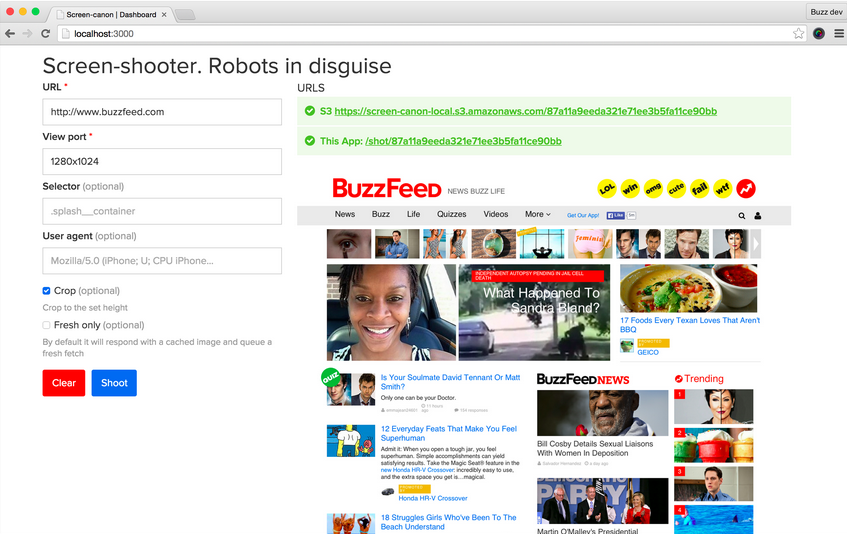Click the Selector input field
847x534 pixels.
pos(162,211)
